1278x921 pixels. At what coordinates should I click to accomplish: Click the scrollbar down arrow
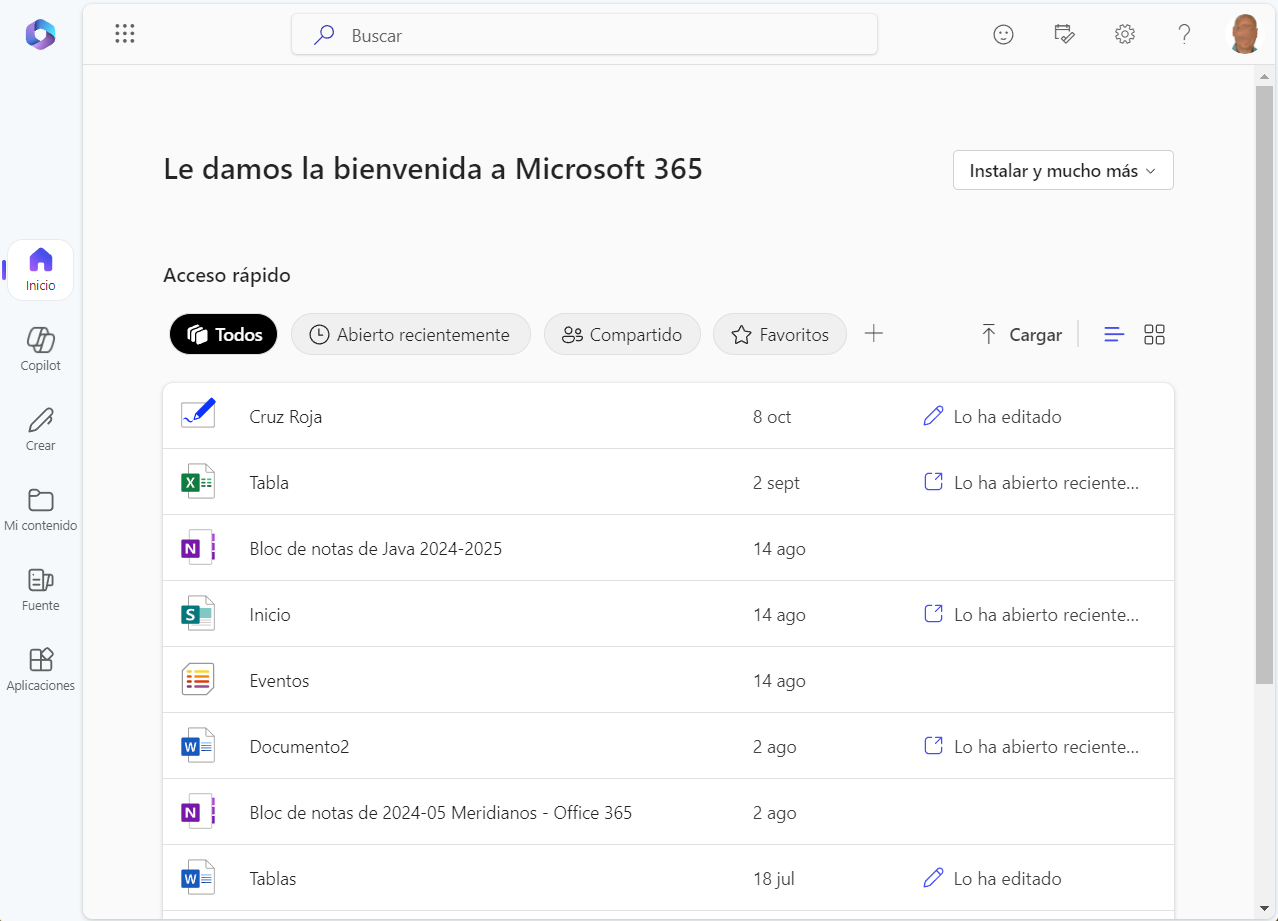click(1265, 909)
